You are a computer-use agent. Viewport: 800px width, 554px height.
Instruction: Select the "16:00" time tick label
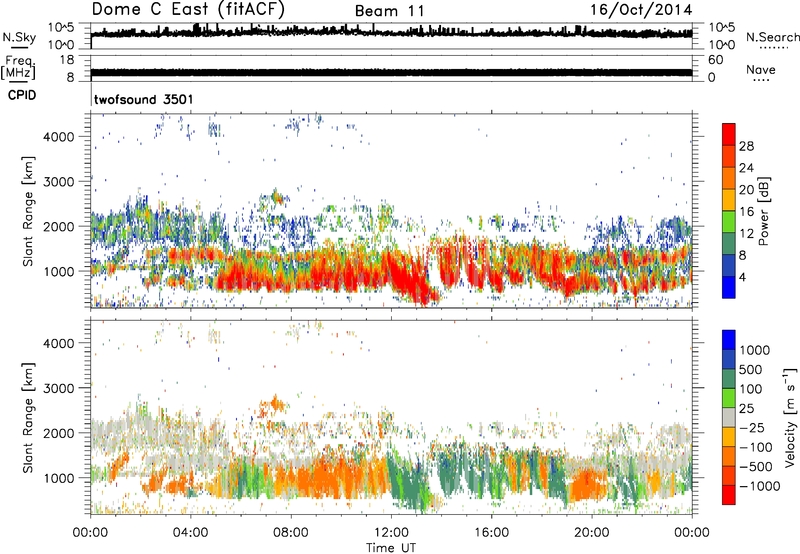pyautogui.click(x=491, y=533)
